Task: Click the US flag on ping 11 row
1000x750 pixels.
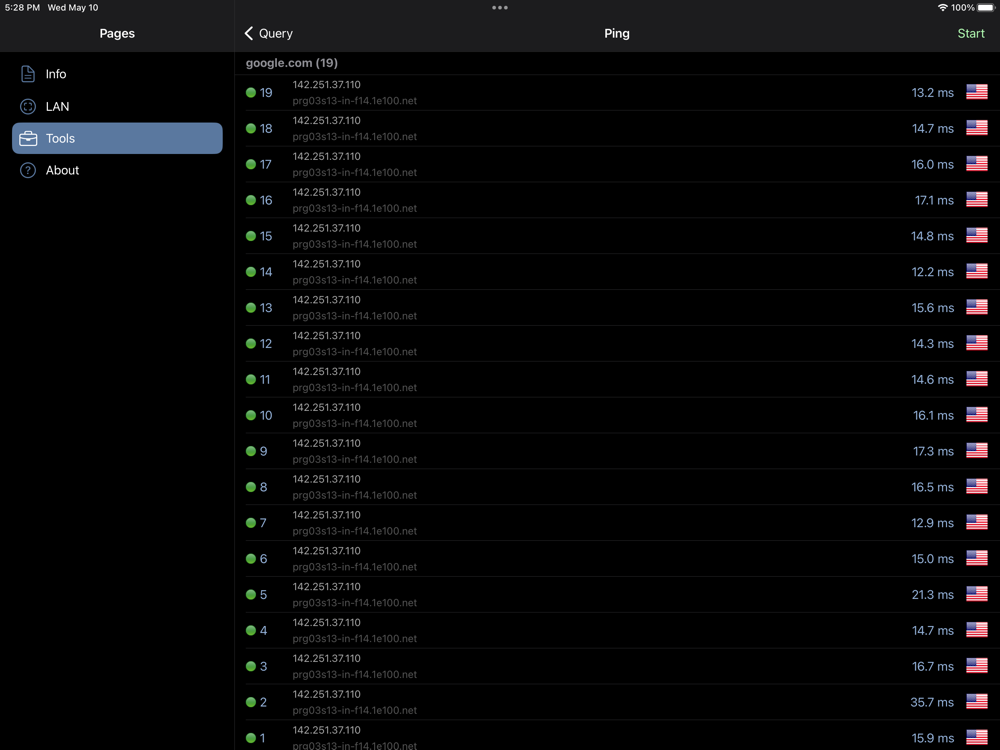Action: (976, 379)
